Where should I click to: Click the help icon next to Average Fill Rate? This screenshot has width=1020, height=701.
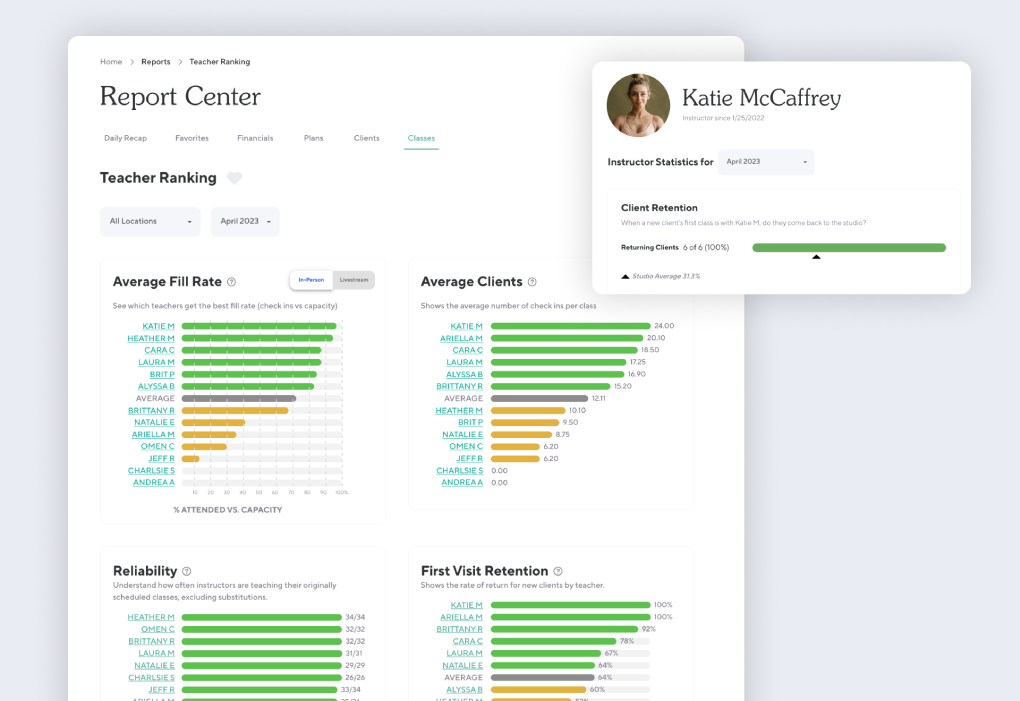tap(232, 282)
